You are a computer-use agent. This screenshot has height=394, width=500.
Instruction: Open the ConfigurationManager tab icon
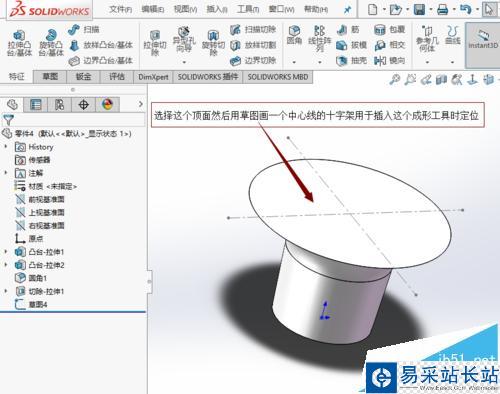(x=59, y=105)
